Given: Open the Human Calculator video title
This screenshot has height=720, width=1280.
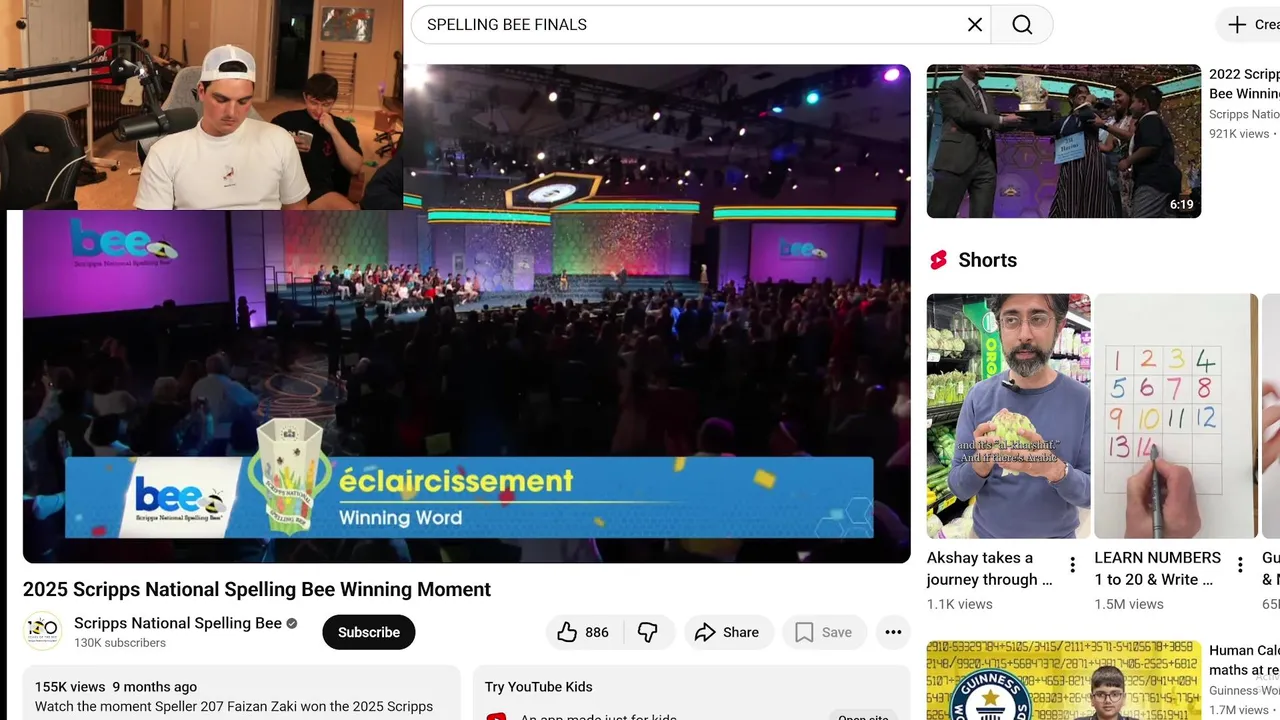Looking at the screenshot, I should pos(1244,660).
